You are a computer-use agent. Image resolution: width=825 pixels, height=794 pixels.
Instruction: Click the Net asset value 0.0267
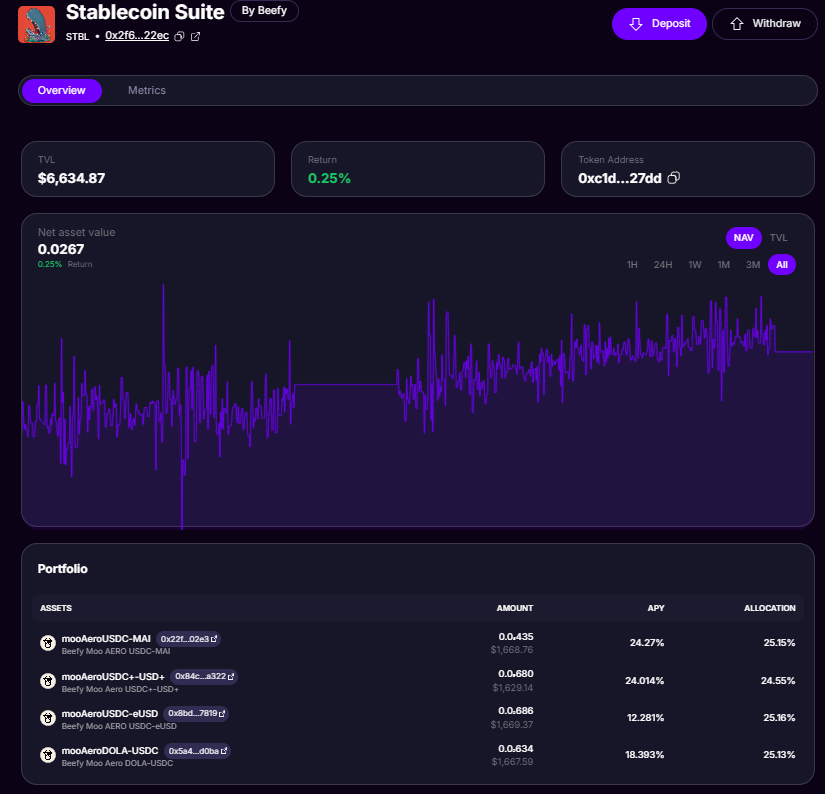61,249
